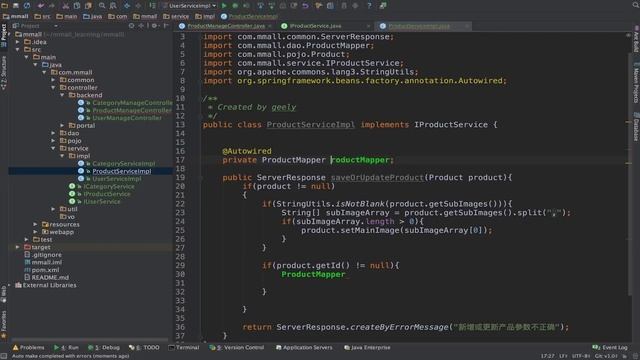Switch to the ProductManageController.java tab
This screenshot has width=640, height=360.
pyautogui.click(x=226, y=26)
